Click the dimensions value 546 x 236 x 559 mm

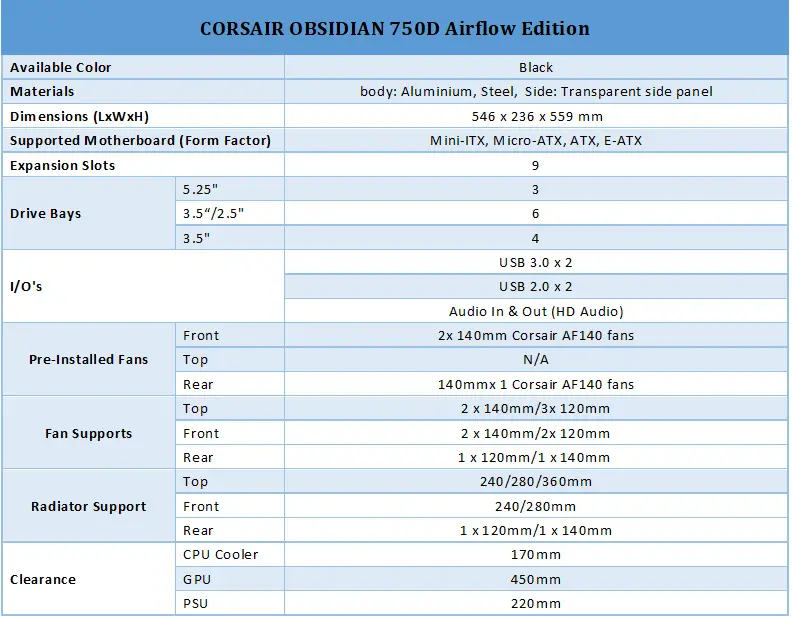tap(535, 116)
